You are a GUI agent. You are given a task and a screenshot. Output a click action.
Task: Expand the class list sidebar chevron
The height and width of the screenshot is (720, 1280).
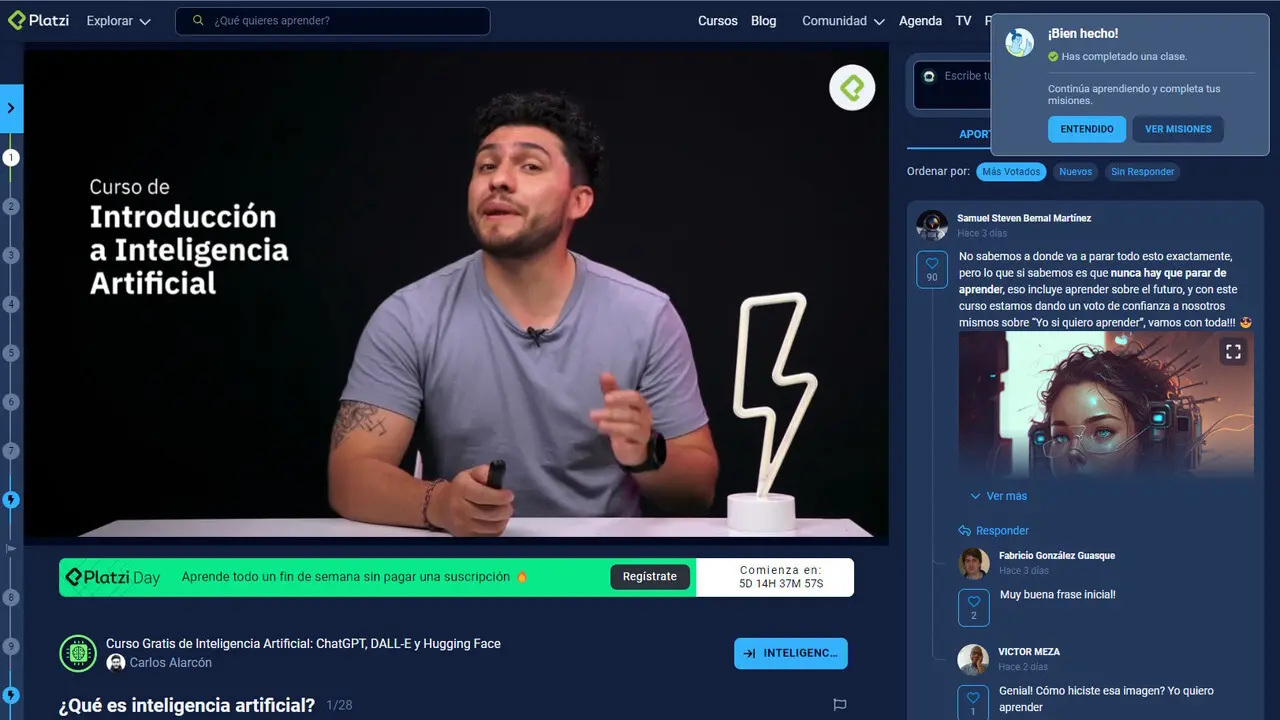tap(11, 109)
